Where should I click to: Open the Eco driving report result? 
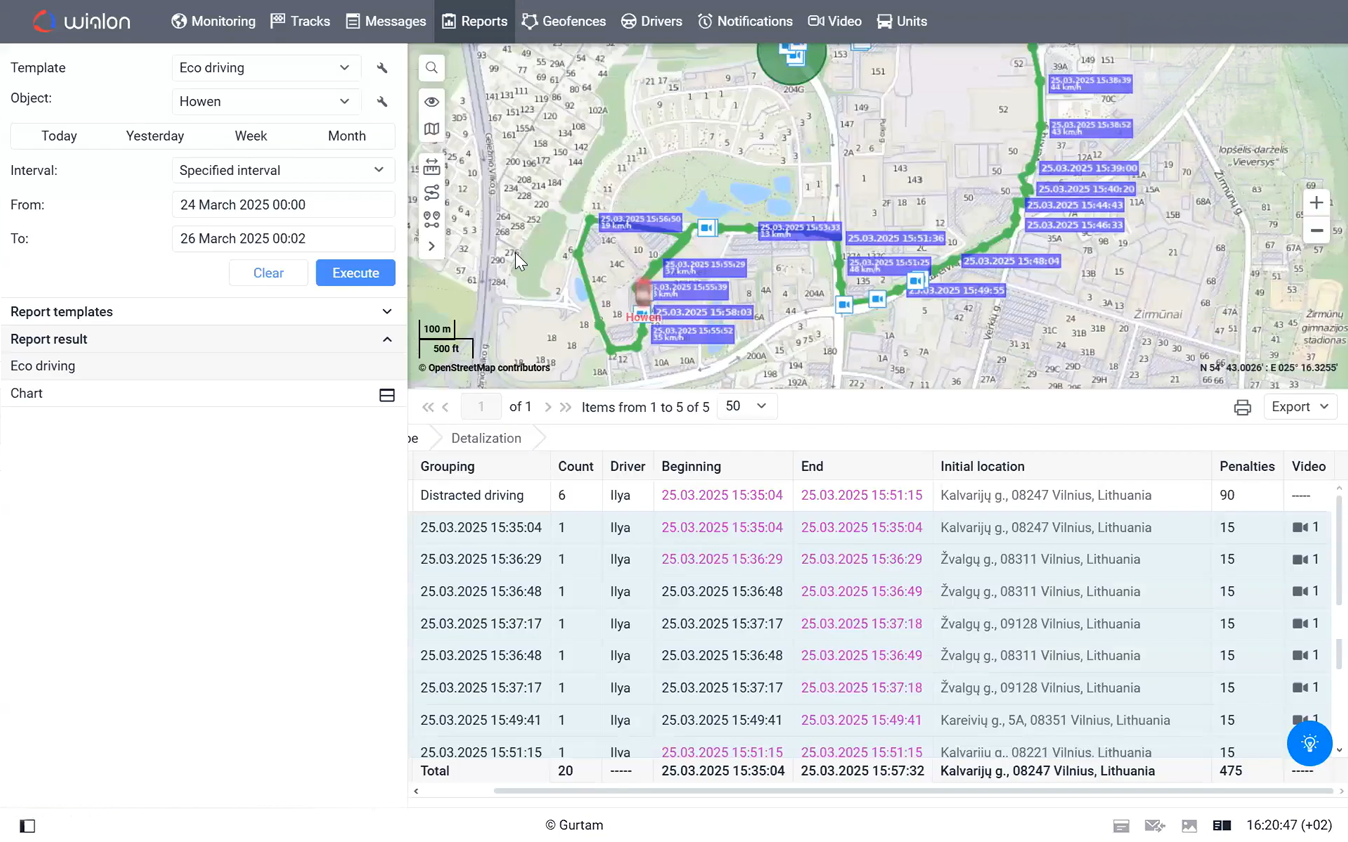click(x=202, y=366)
